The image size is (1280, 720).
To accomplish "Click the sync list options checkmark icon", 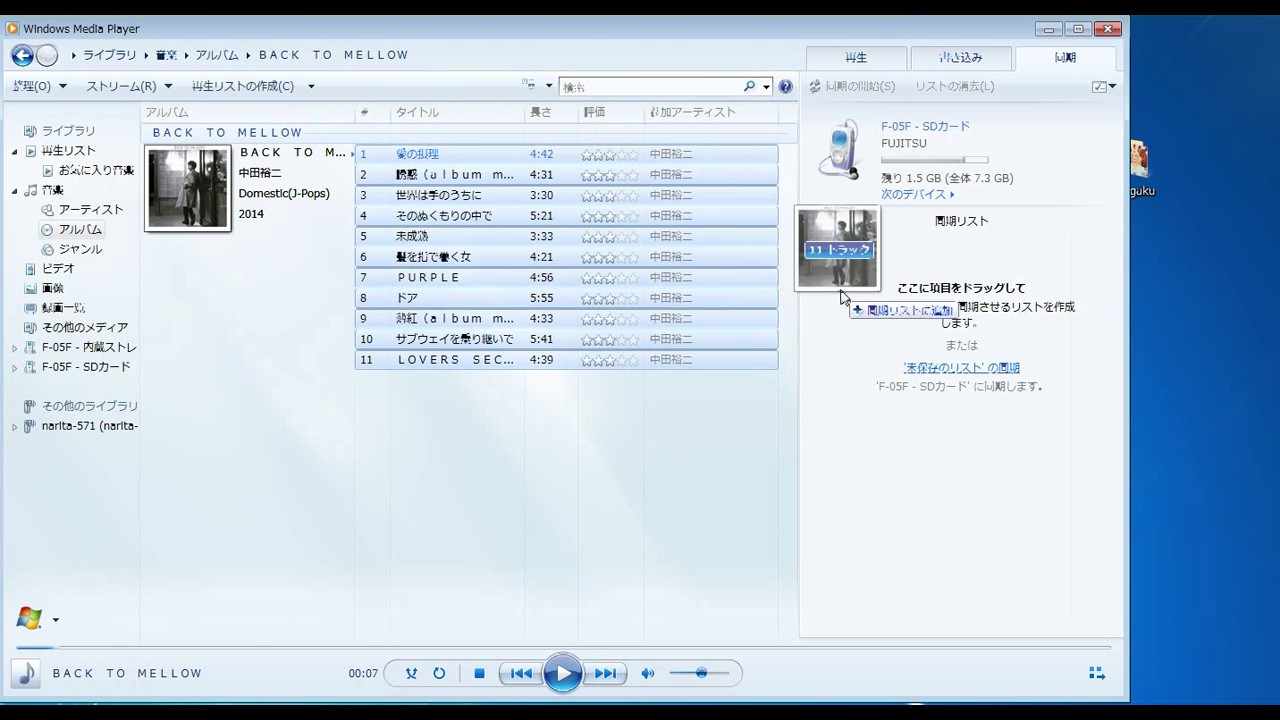I will (x=1099, y=87).
